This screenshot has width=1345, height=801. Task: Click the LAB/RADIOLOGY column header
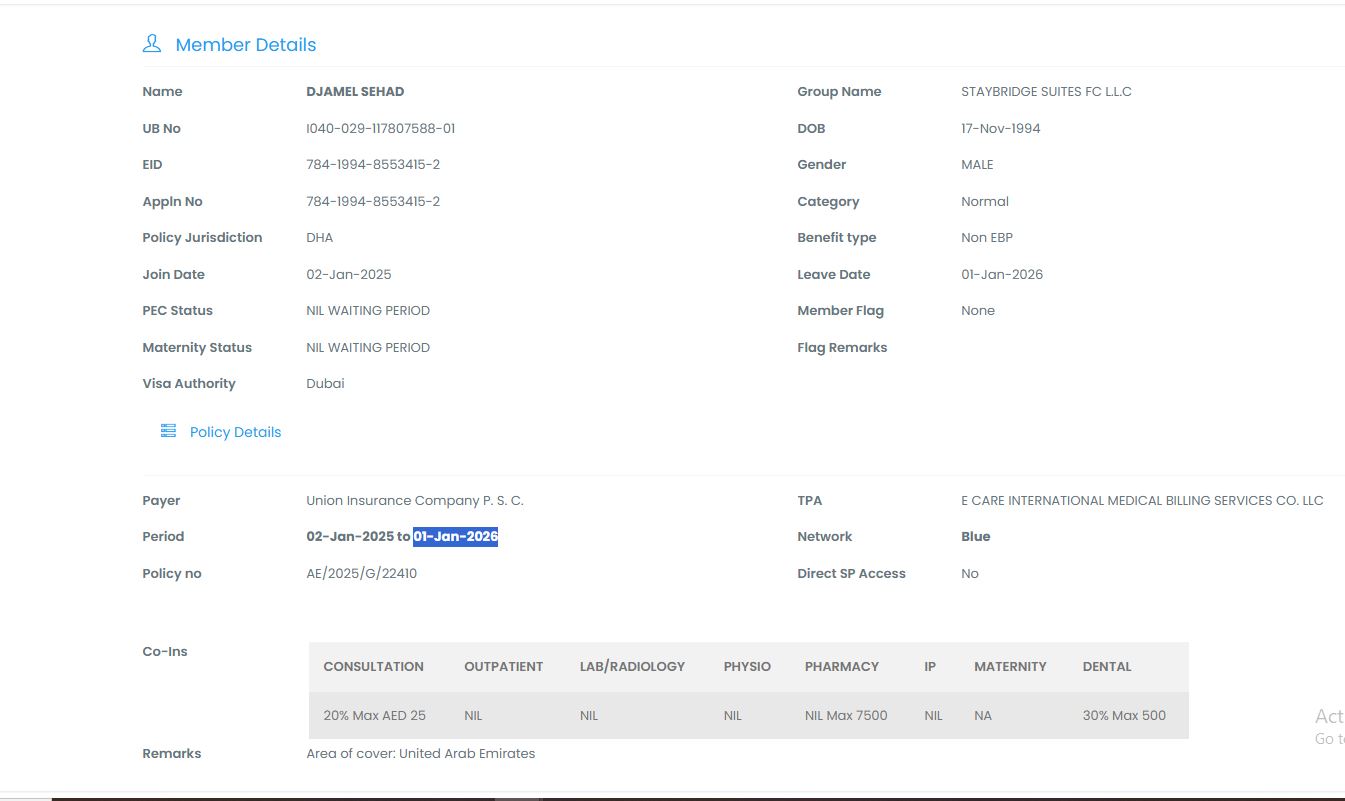click(x=633, y=667)
